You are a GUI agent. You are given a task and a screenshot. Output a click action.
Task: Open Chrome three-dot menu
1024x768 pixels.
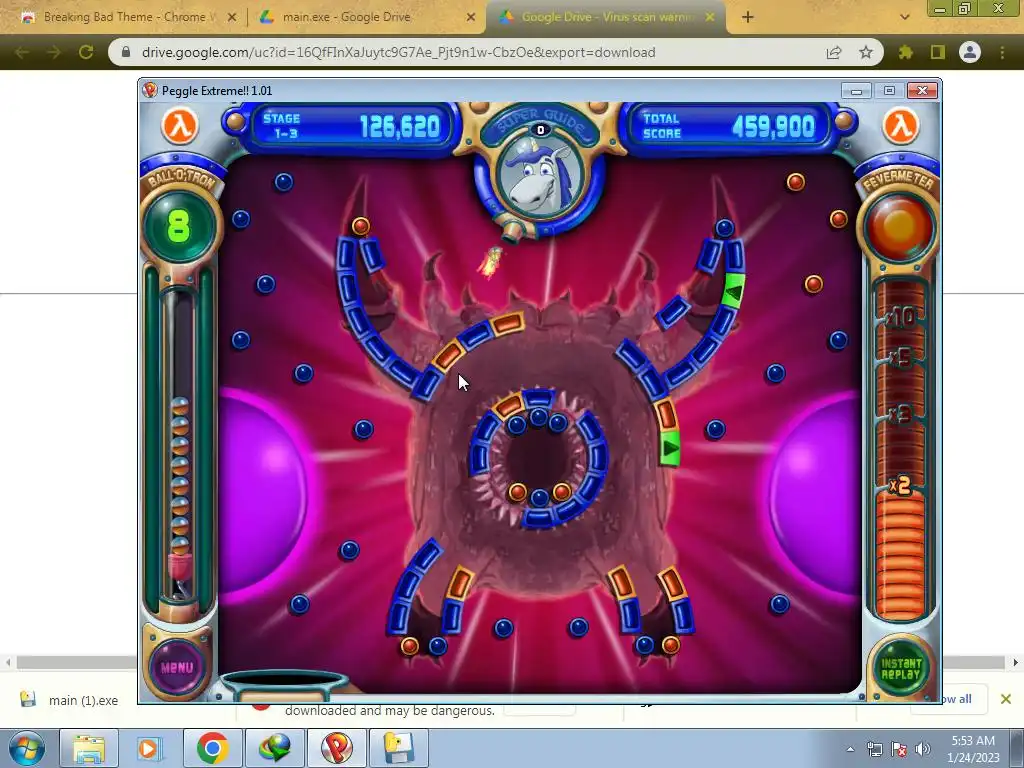tap(1002, 52)
